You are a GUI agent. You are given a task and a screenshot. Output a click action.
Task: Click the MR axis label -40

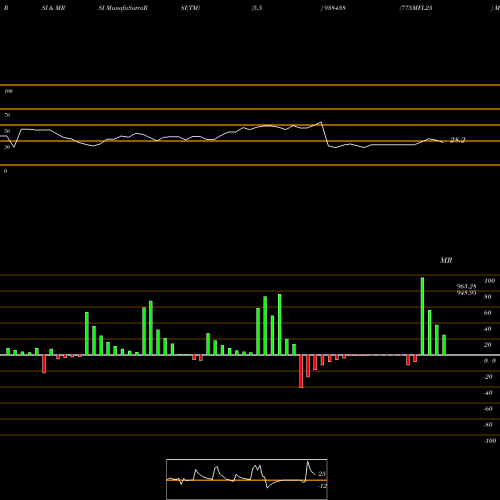488,393
